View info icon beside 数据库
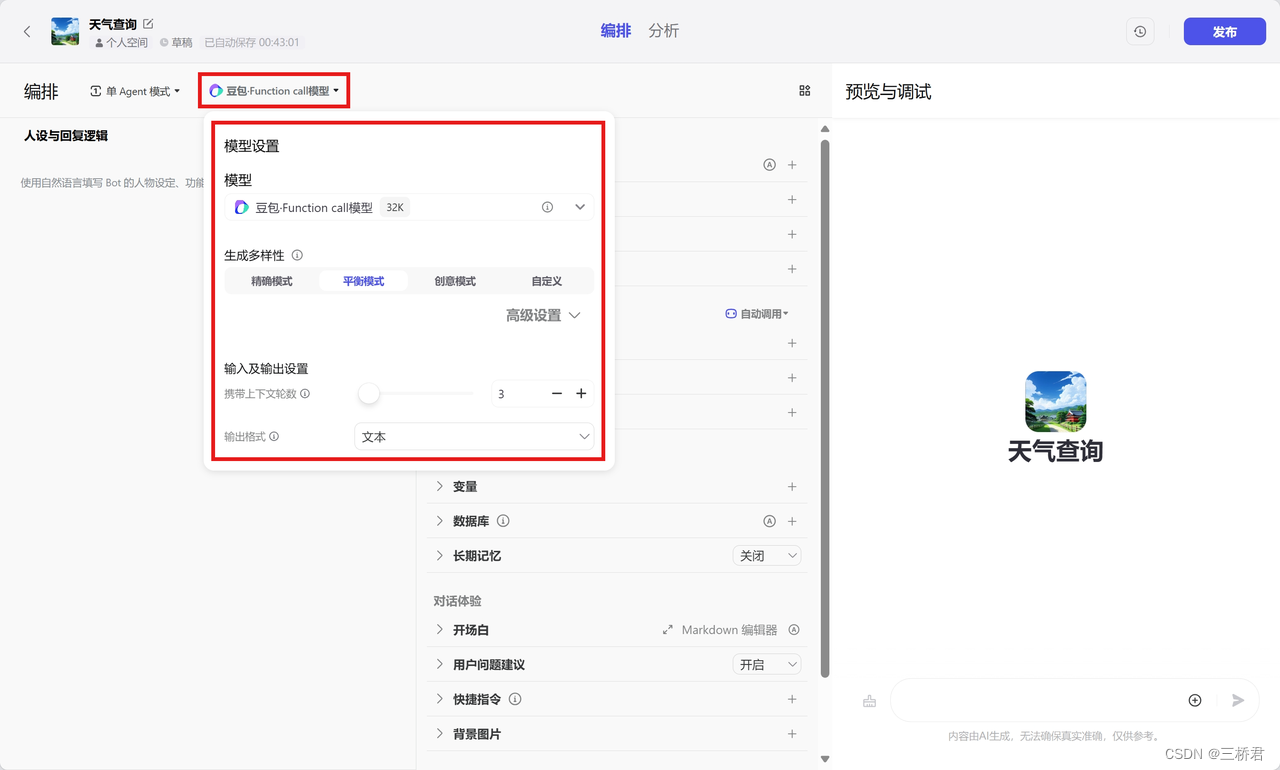The image size is (1280, 770). [x=503, y=521]
